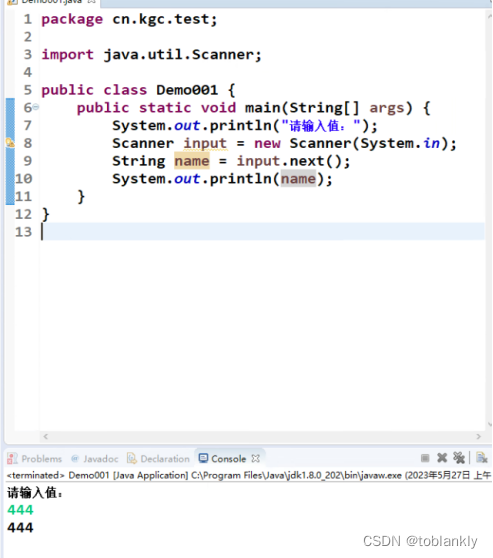Click console prompt text '请输入值:'
This screenshot has width=493, height=558.
coord(35,493)
